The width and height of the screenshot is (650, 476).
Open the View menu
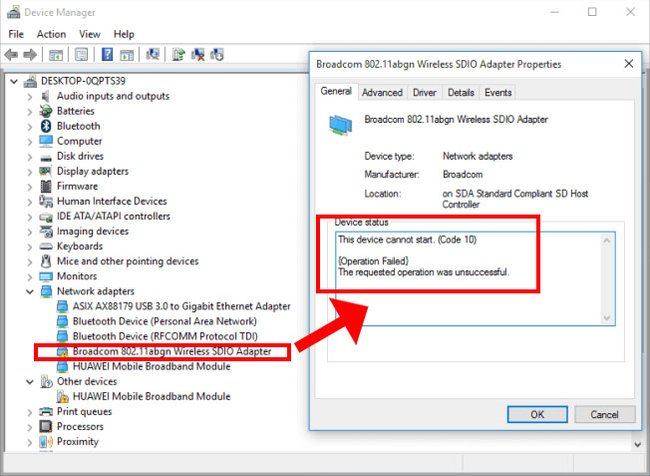(90, 34)
